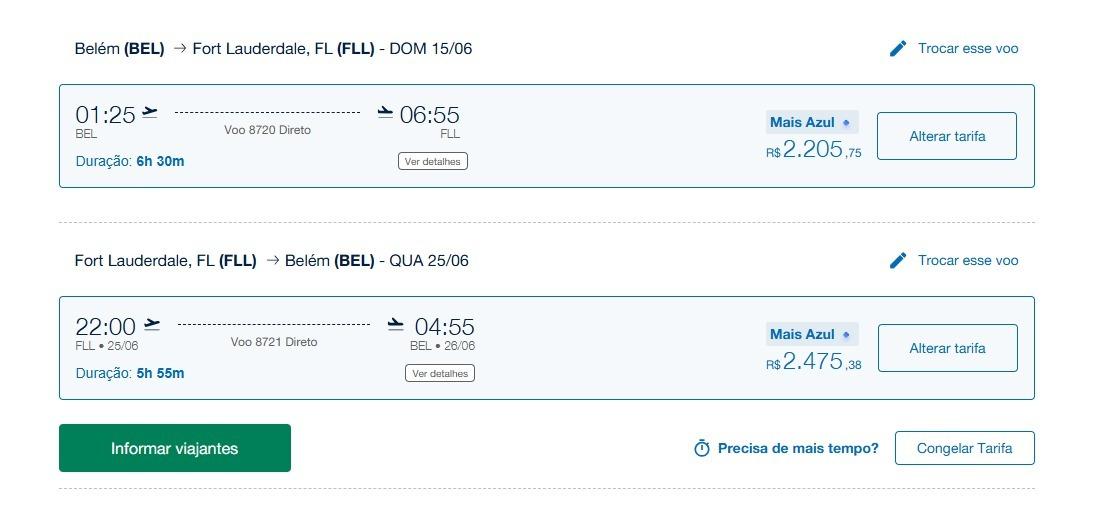The image size is (1103, 512).
Task: Click the landing plane icon next to 04:55
Action: tap(395, 324)
